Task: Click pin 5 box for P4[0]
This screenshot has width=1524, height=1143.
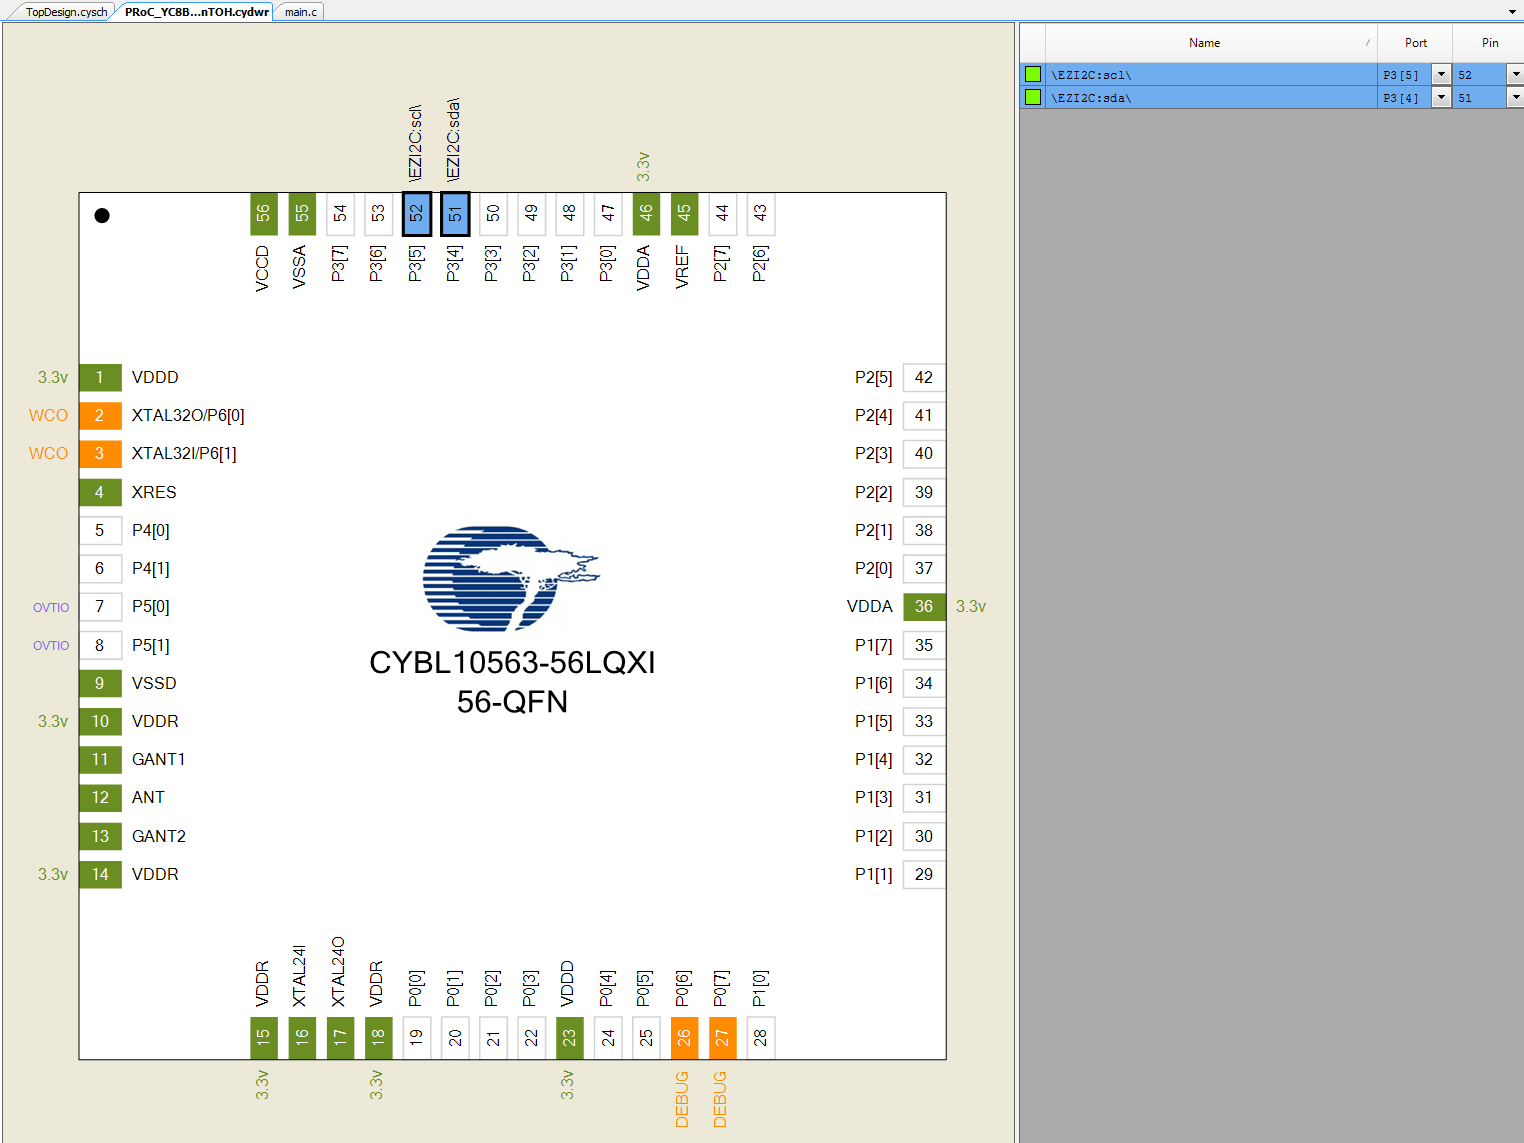Action: [x=100, y=530]
